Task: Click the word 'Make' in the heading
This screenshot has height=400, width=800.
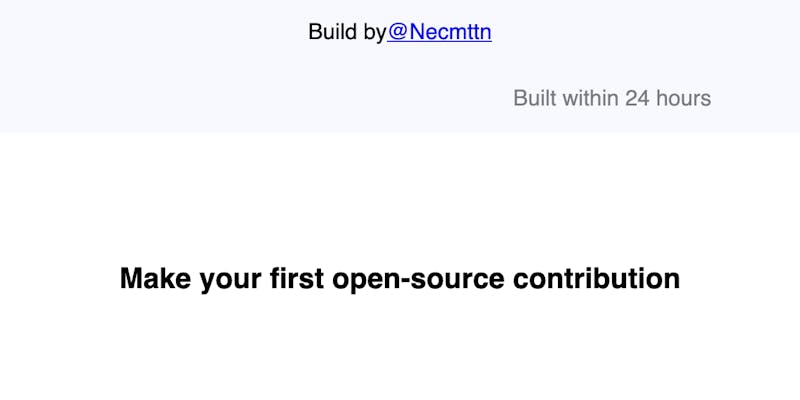Action: (x=156, y=279)
